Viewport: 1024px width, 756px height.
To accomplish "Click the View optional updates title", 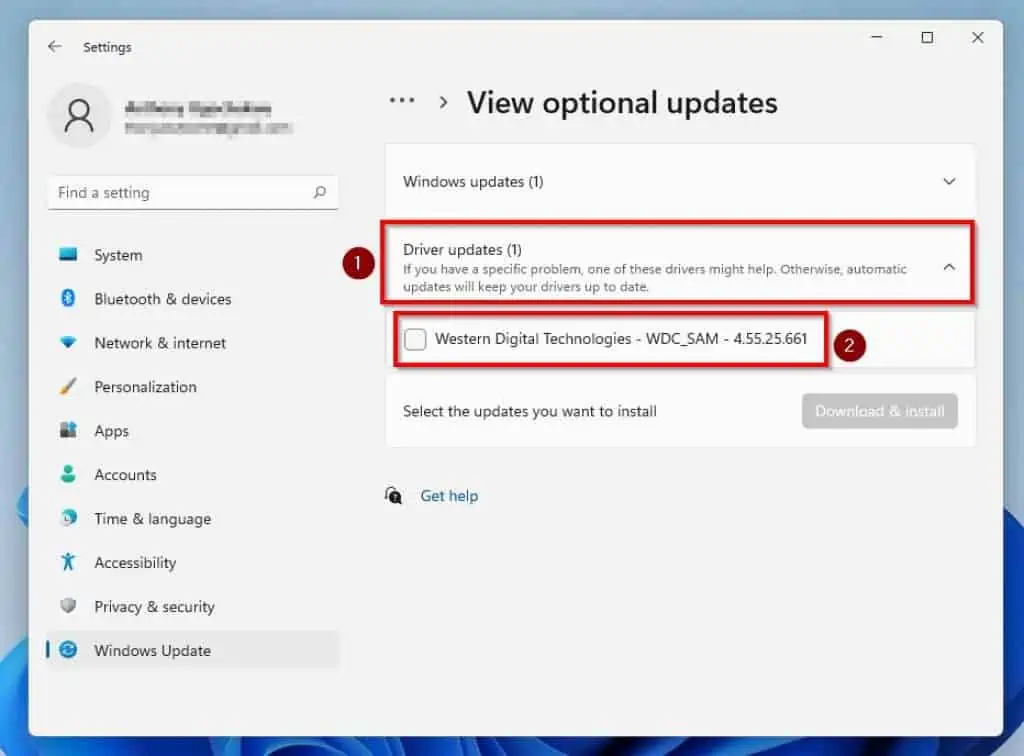I will point(622,102).
